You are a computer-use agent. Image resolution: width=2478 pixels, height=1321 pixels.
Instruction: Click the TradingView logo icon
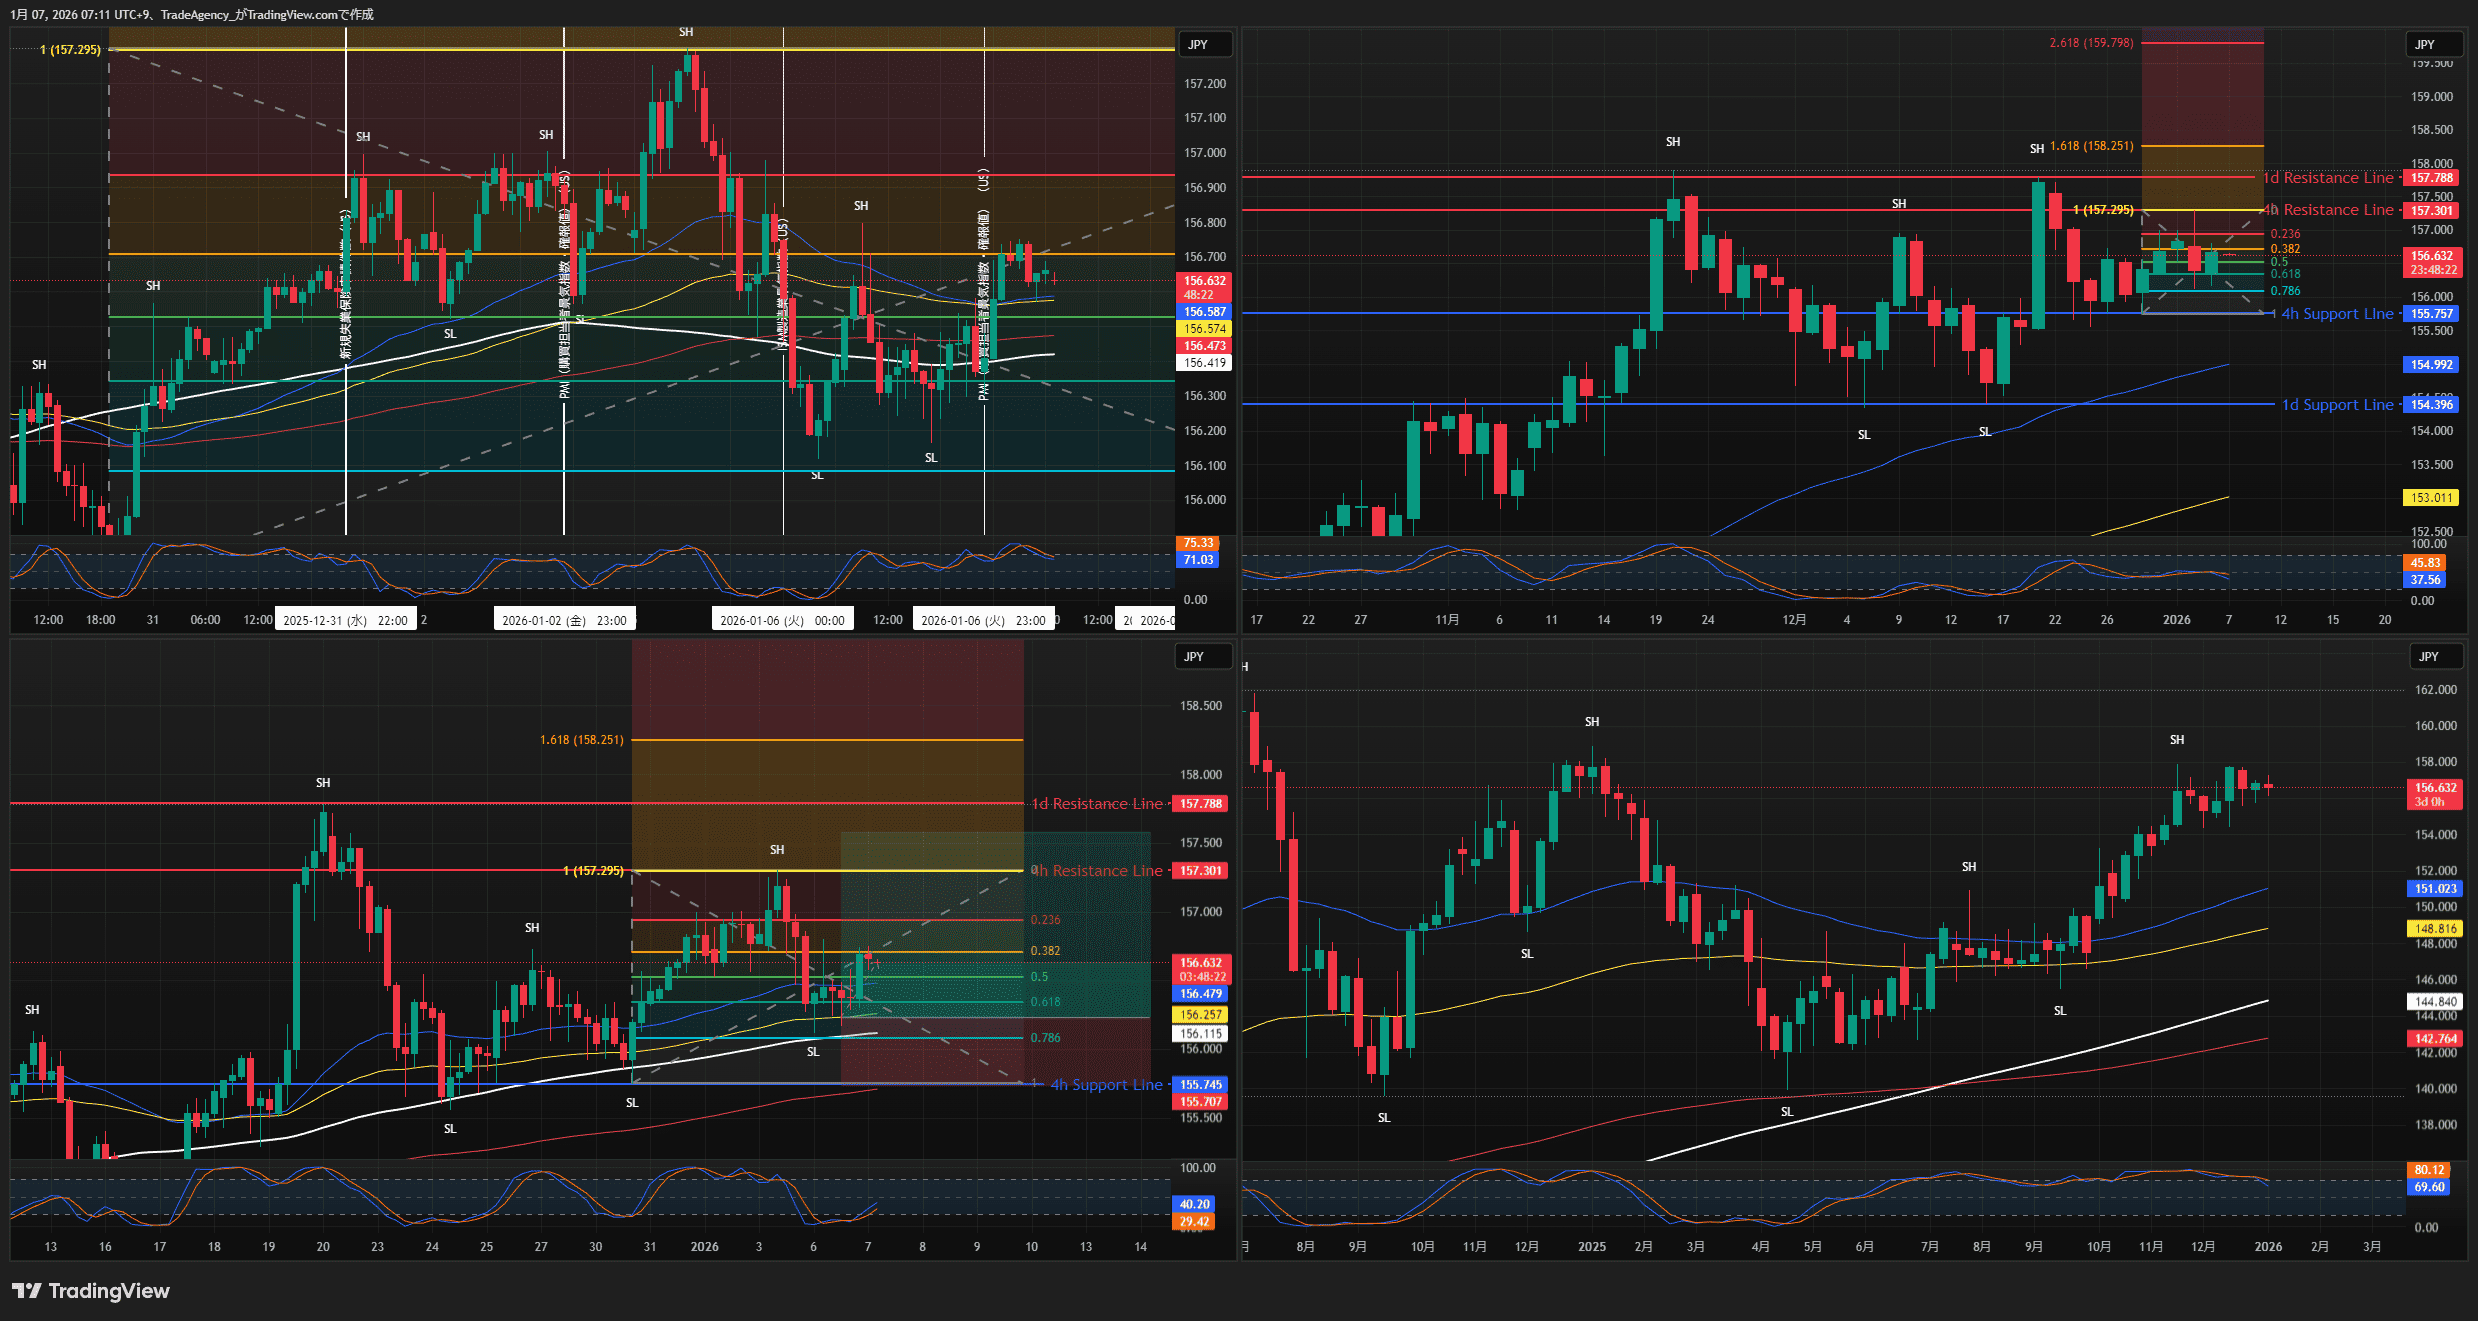(x=27, y=1291)
